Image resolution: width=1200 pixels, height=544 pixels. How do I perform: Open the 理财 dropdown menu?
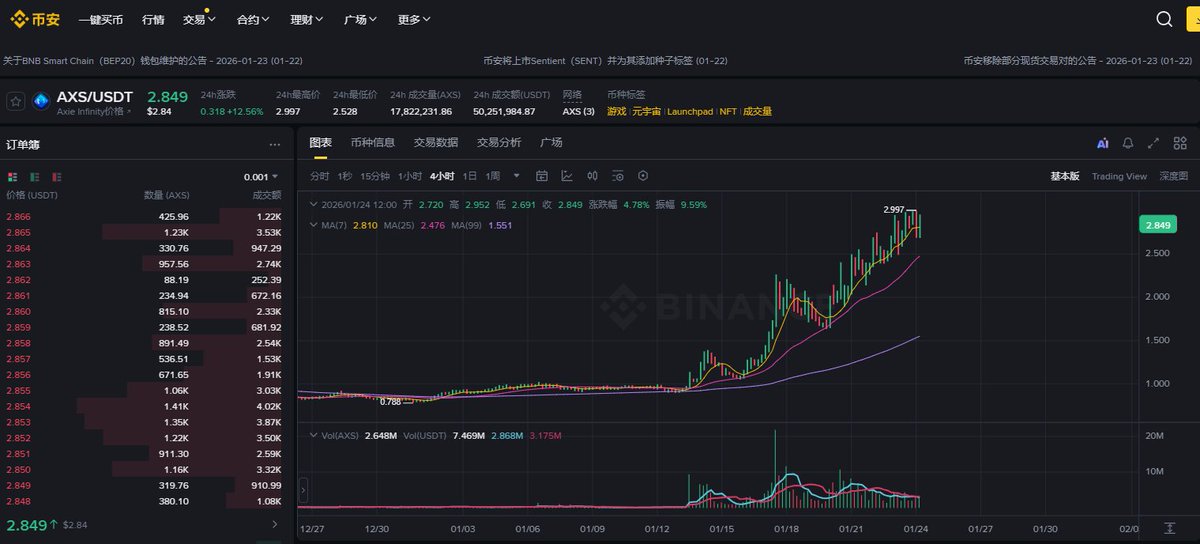[x=307, y=19]
